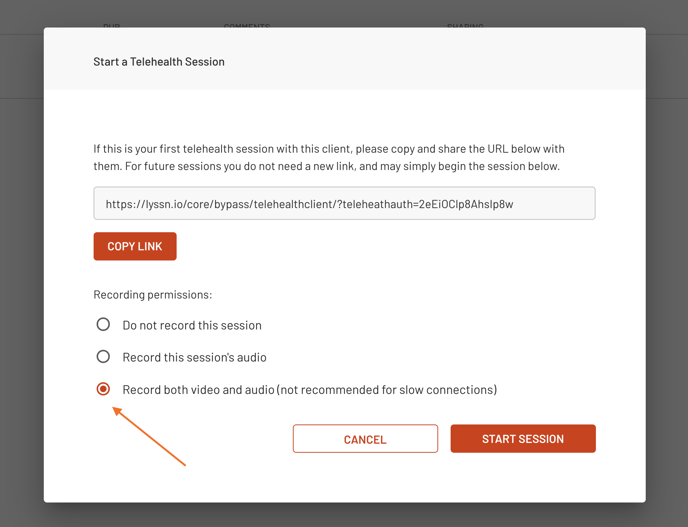Cancel the telehealth session dialog
688x527 pixels.
click(365, 439)
